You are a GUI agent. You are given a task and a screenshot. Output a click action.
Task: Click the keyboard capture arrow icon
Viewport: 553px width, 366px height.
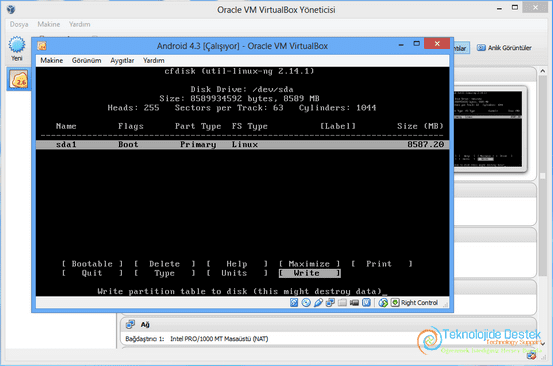395,303
